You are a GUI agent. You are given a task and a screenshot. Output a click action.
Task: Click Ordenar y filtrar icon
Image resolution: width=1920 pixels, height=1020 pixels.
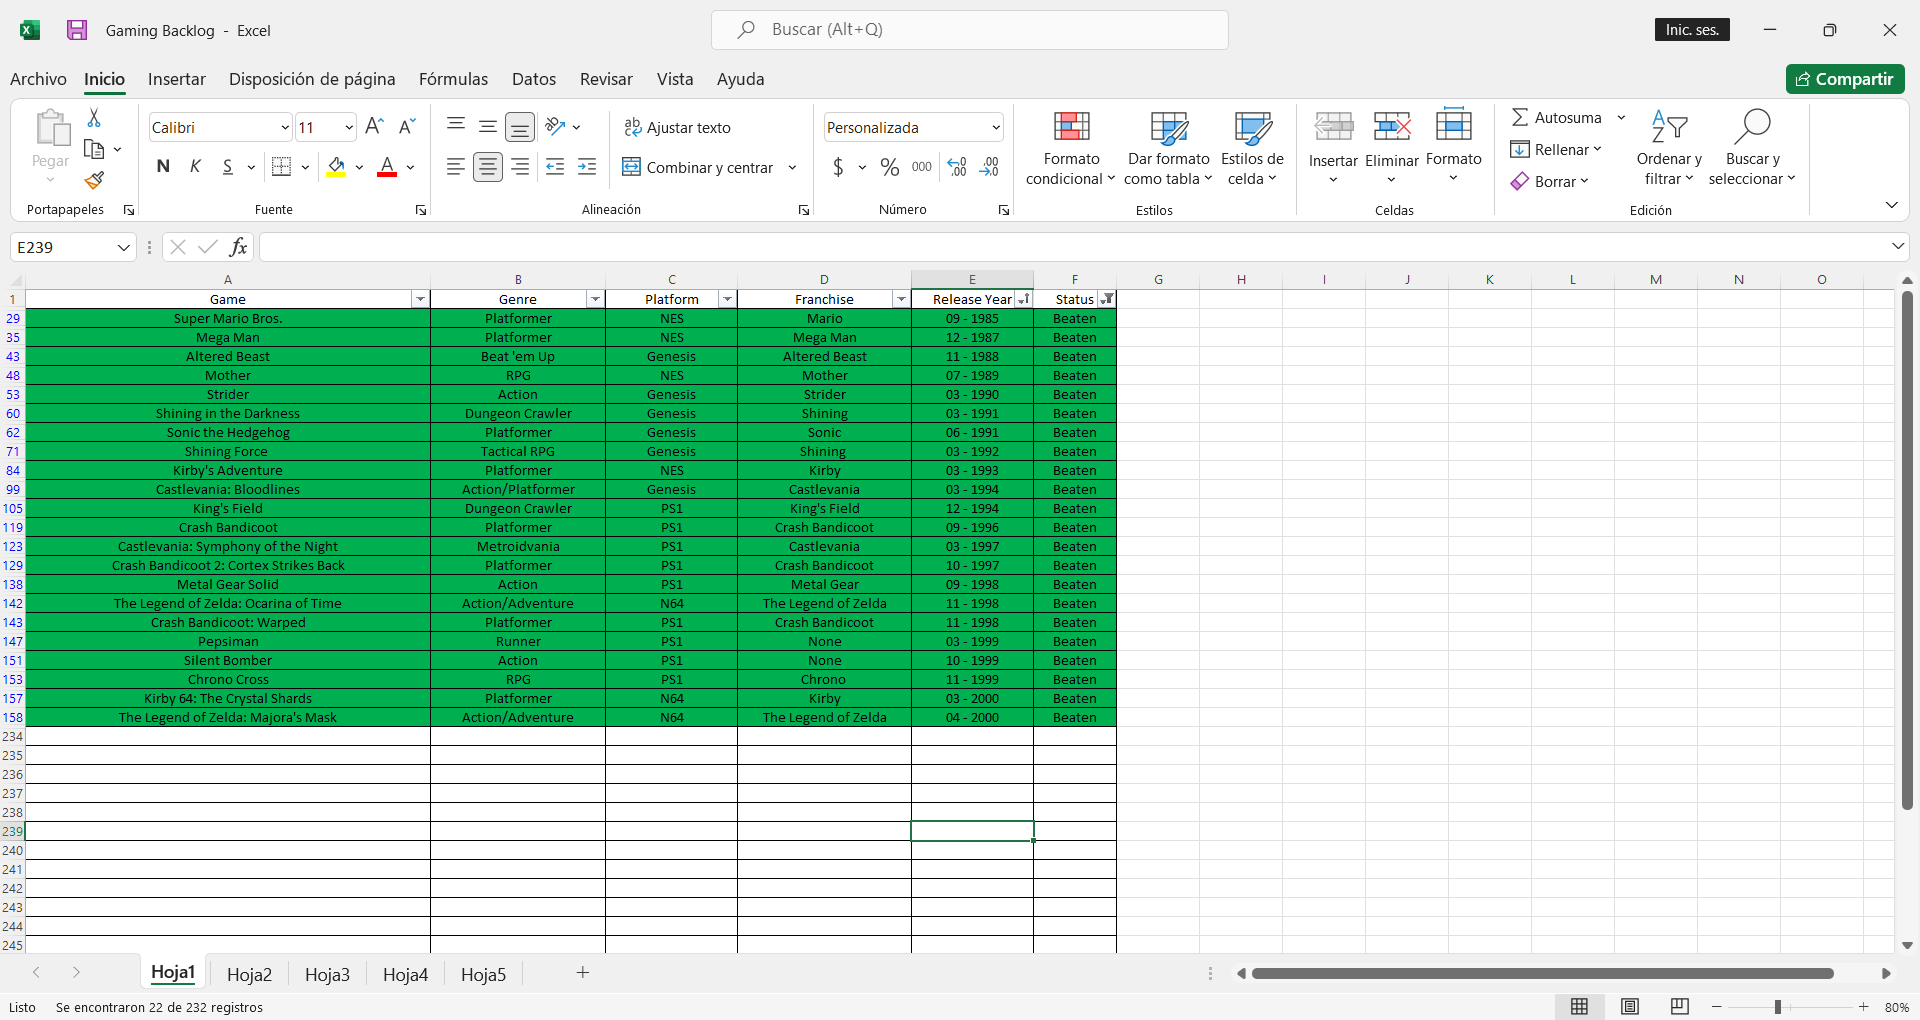1669,126
